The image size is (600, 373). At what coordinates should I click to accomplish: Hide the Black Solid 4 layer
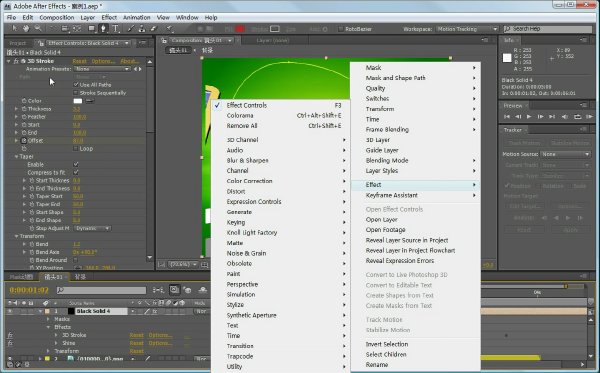point(10,311)
